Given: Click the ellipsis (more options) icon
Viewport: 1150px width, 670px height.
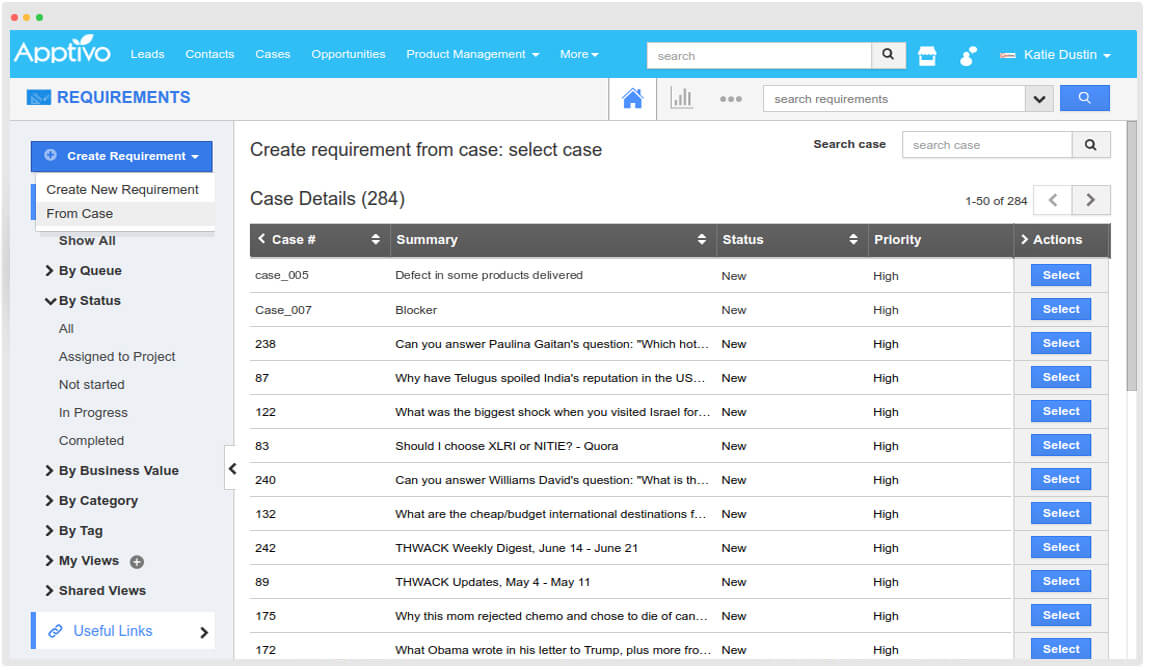Looking at the screenshot, I should click(731, 98).
